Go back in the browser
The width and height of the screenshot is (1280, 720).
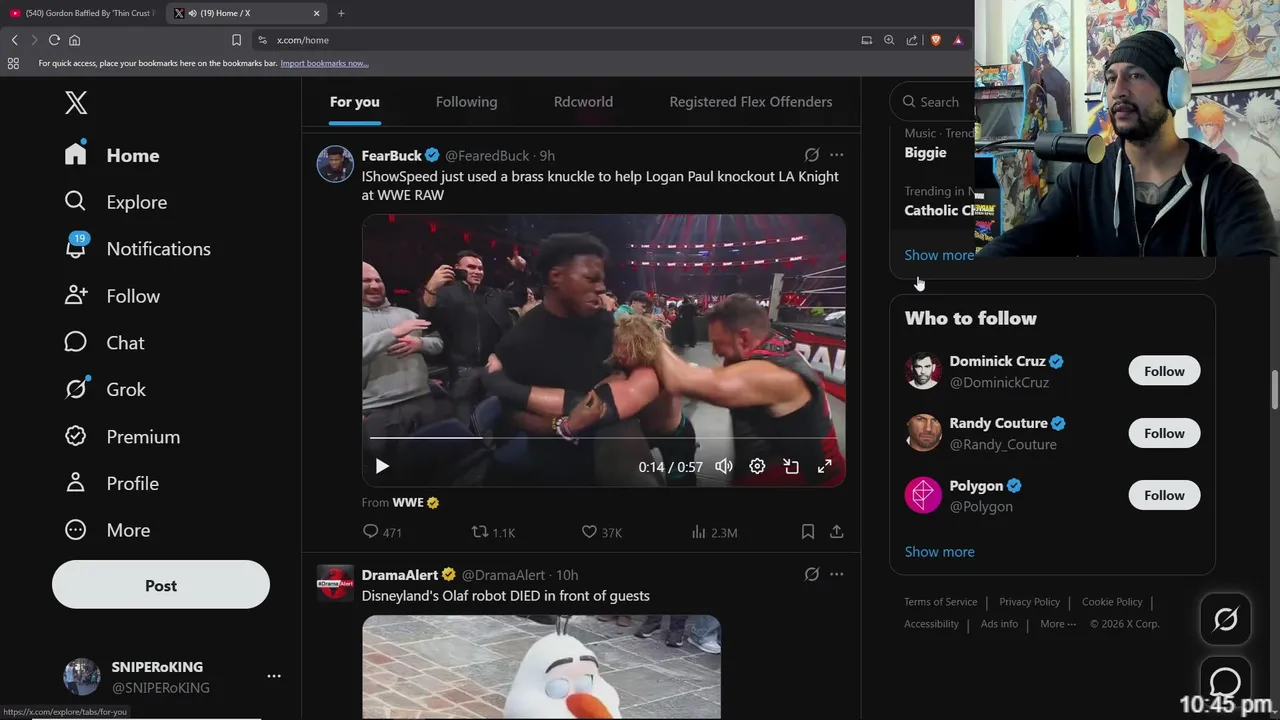point(14,40)
